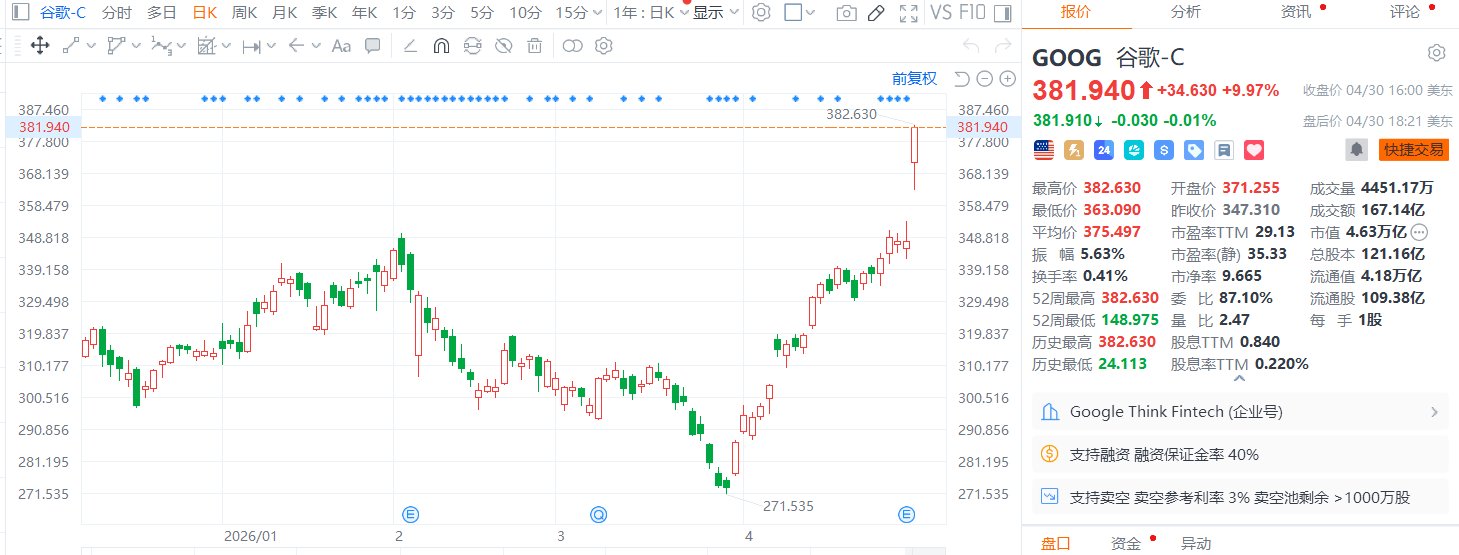Viewport: 1459px width, 555px height.
Task: Delete drawings with the trash icon
Action: [535, 45]
